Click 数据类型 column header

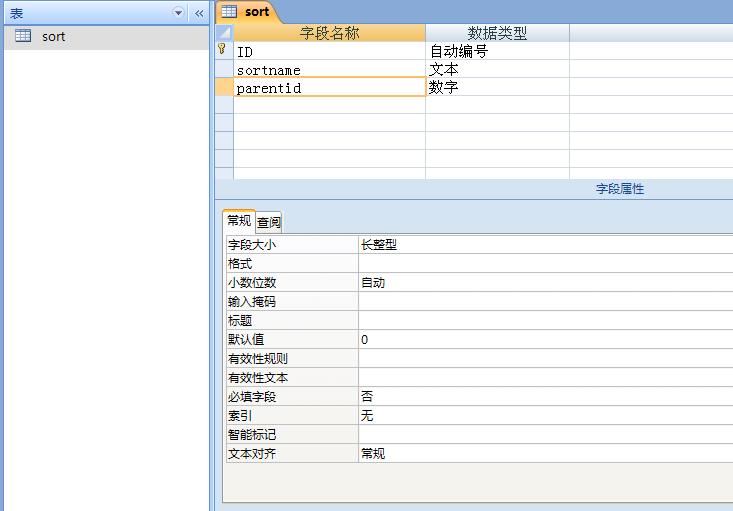(497, 33)
